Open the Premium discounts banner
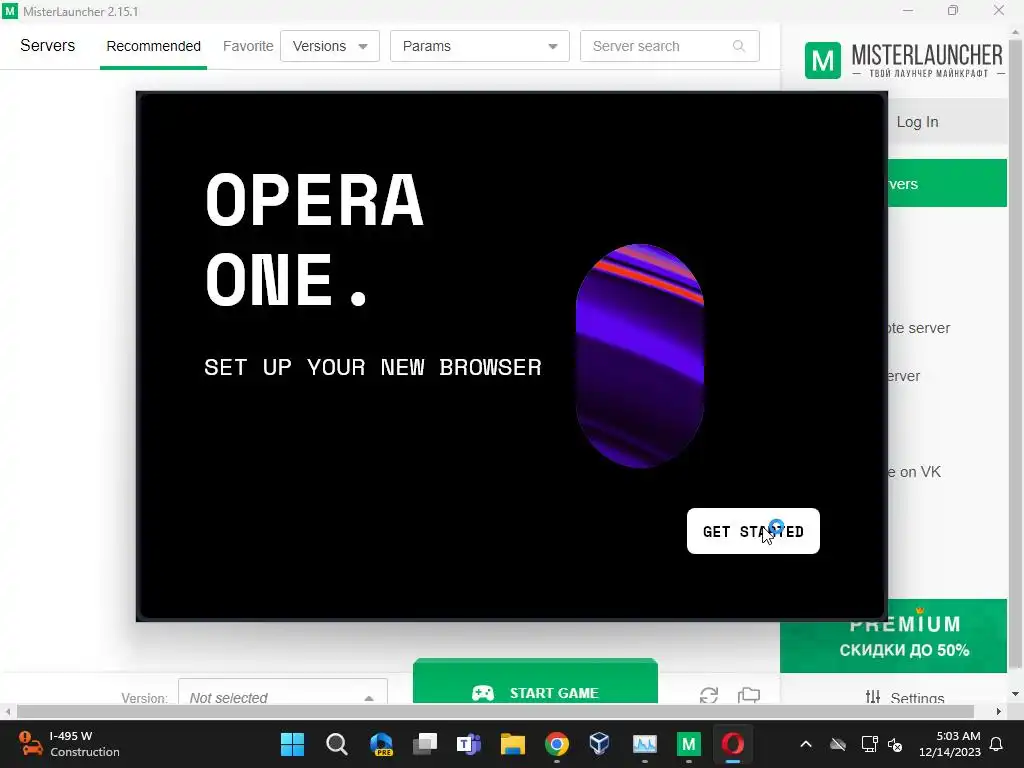The image size is (1024, 768). coord(893,636)
